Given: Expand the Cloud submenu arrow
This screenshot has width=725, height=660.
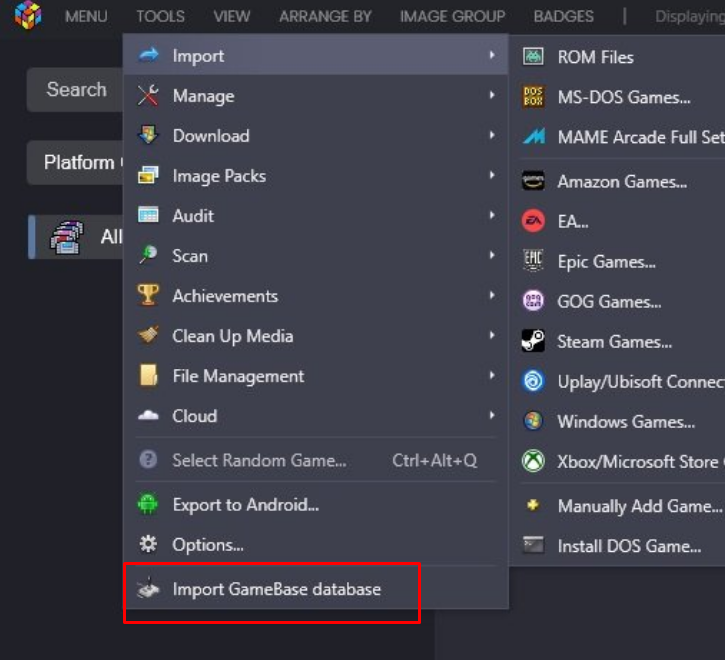Looking at the screenshot, I should (492, 415).
